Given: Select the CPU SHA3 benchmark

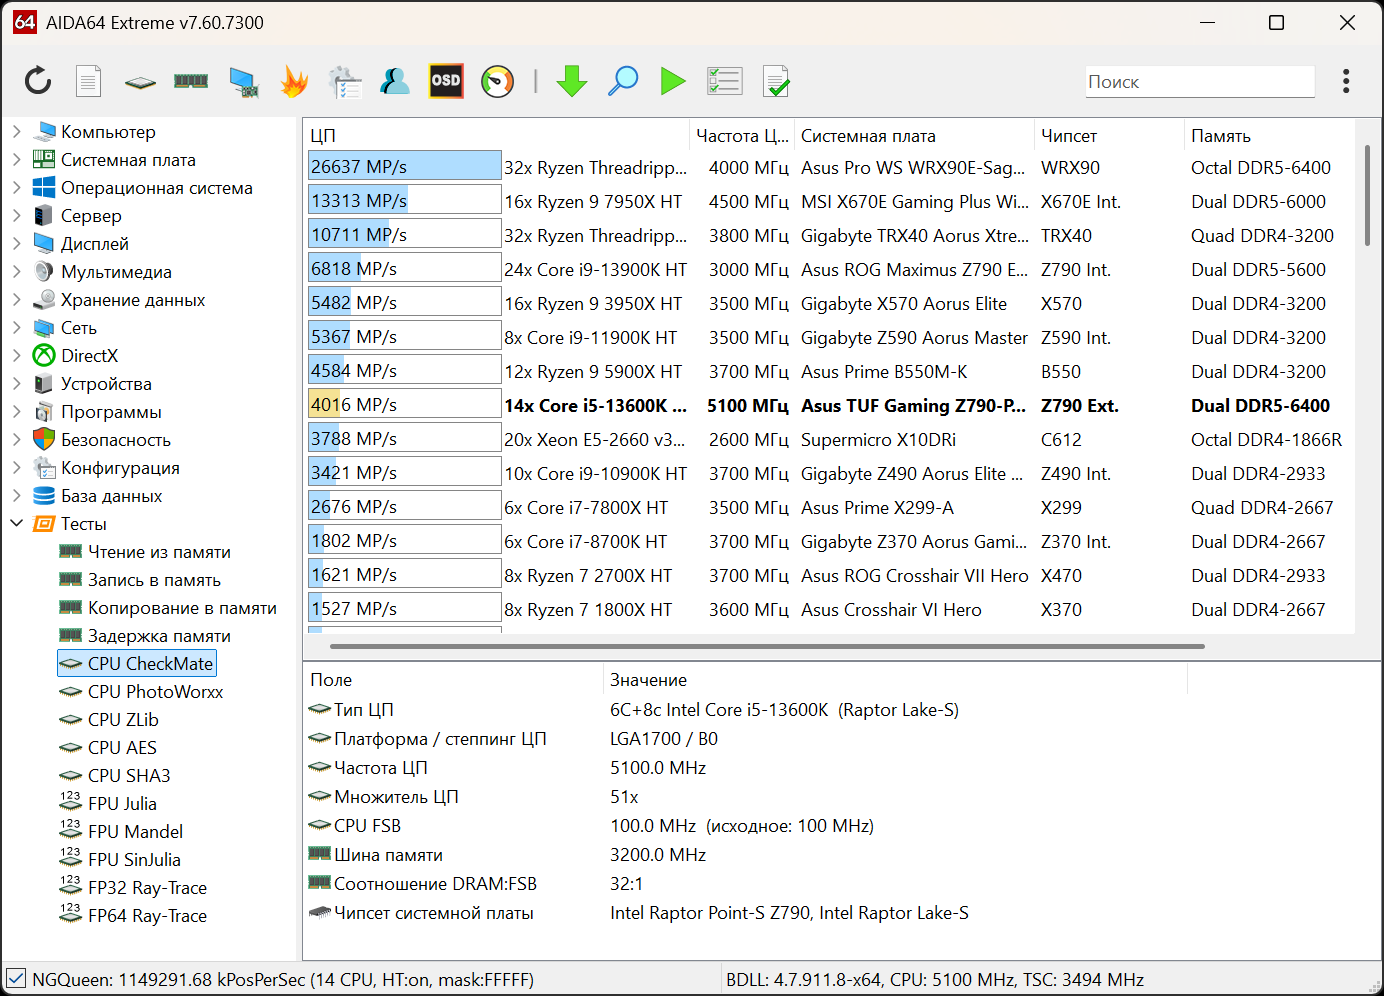Looking at the screenshot, I should click(129, 776).
